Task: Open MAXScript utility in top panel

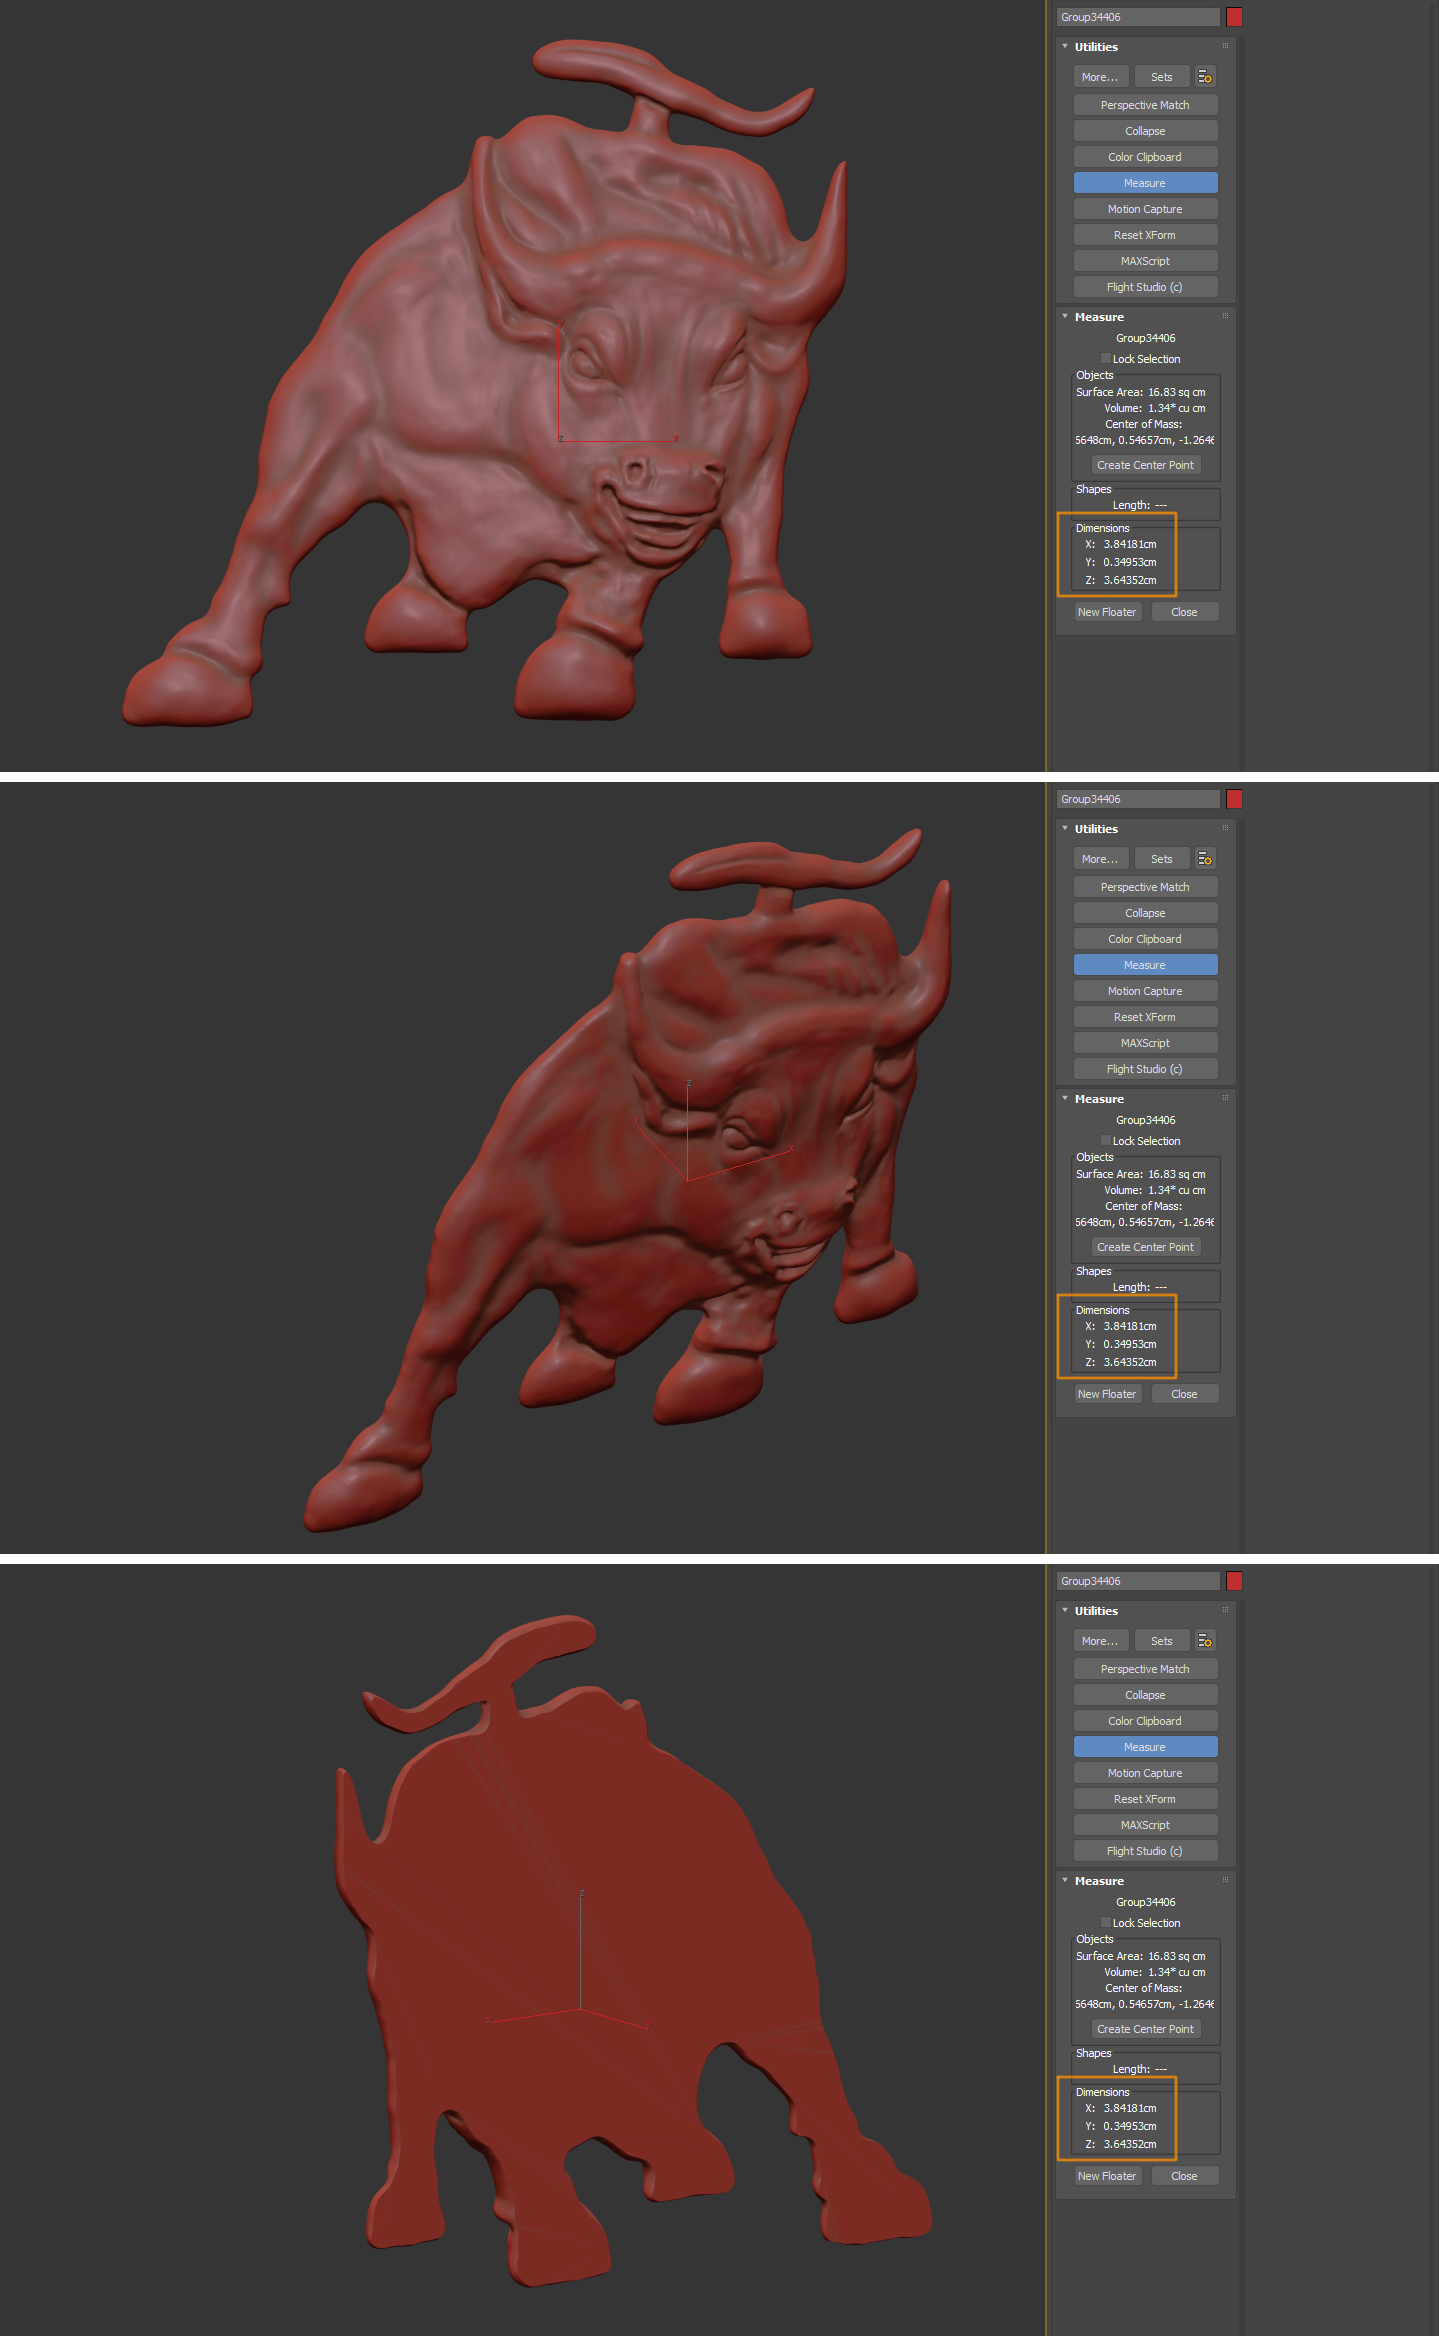Action: [x=1146, y=261]
